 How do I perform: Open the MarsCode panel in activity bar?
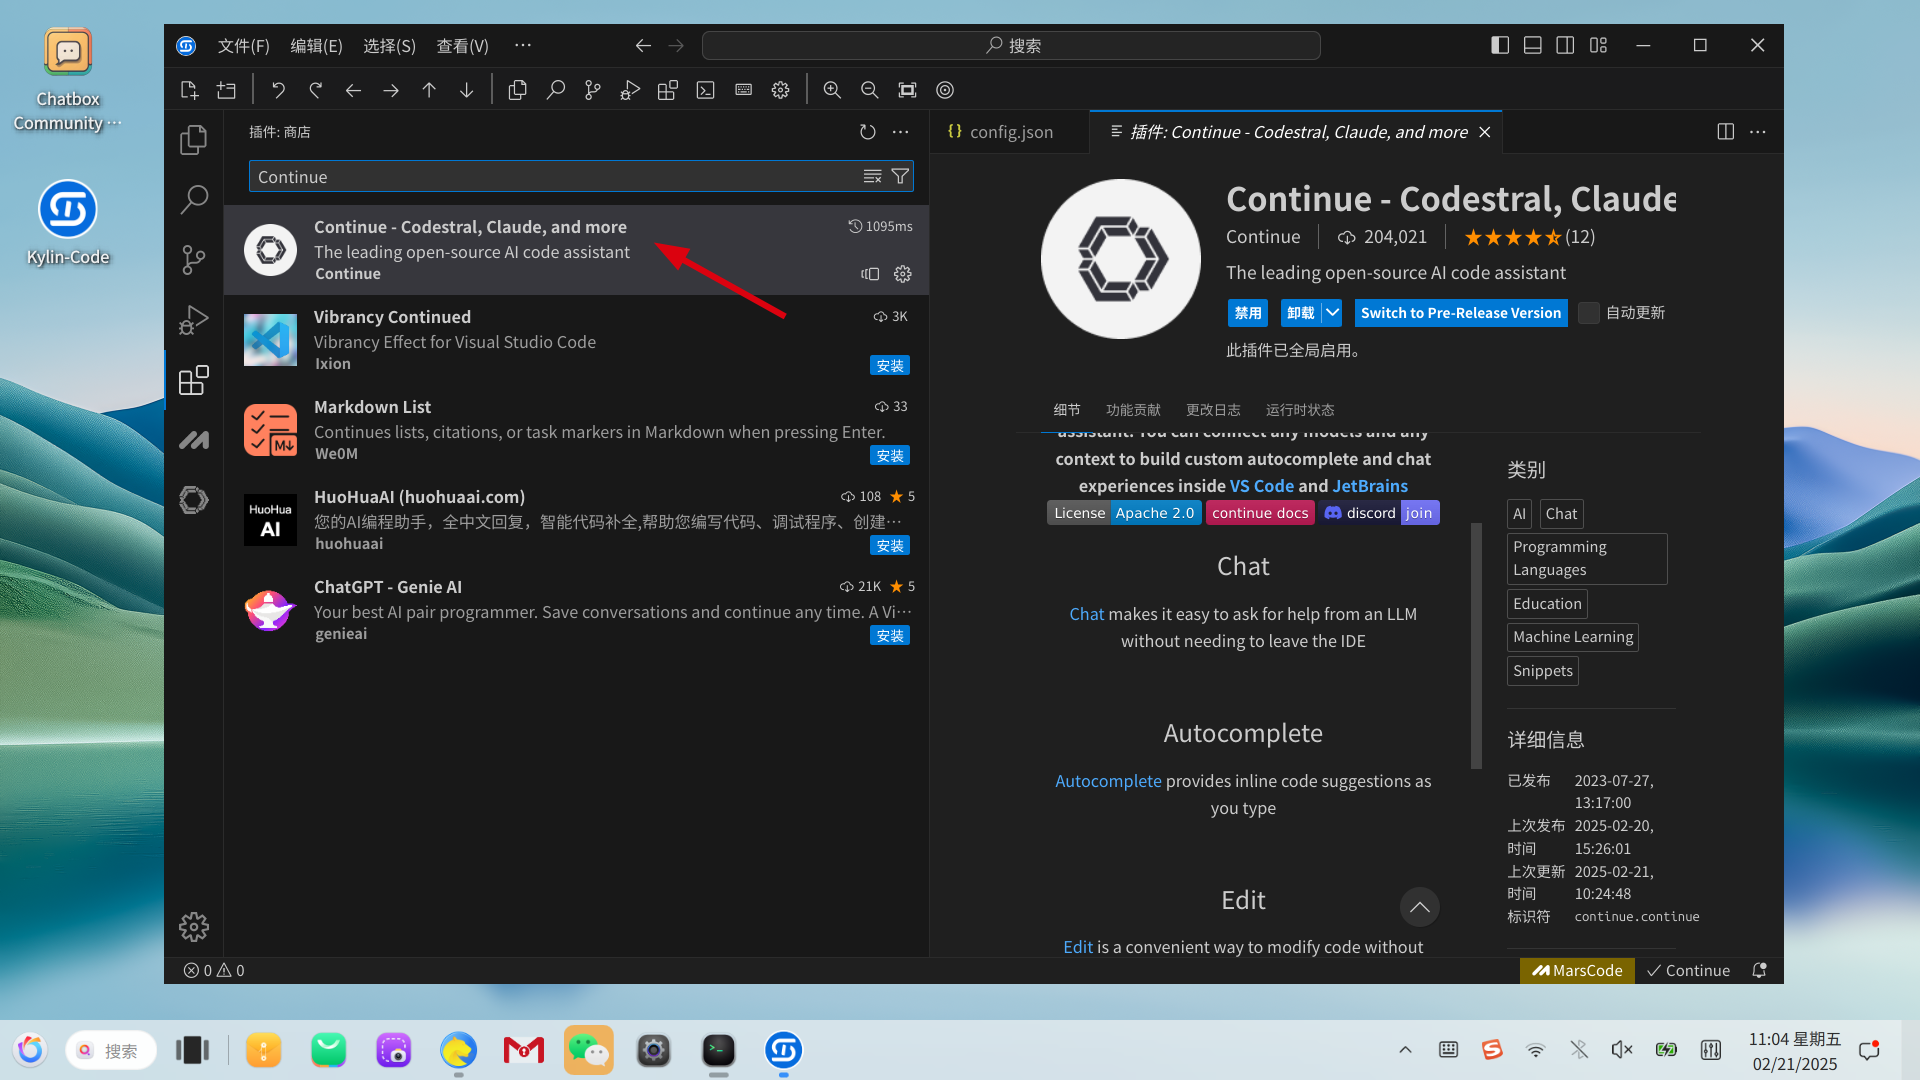coord(193,440)
